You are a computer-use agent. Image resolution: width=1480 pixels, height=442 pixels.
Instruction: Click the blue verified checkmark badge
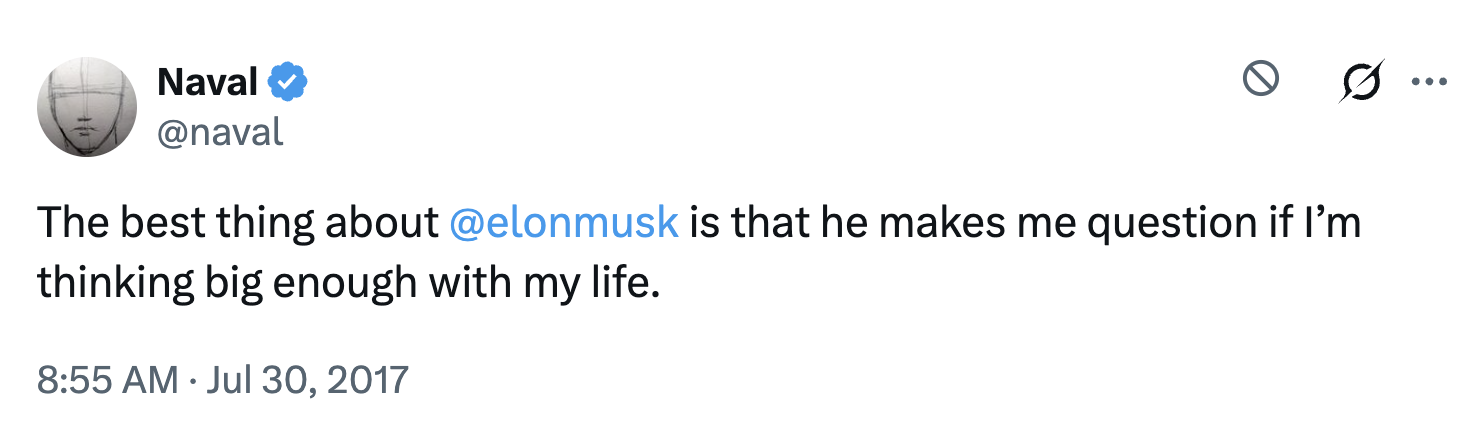click(x=288, y=83)
